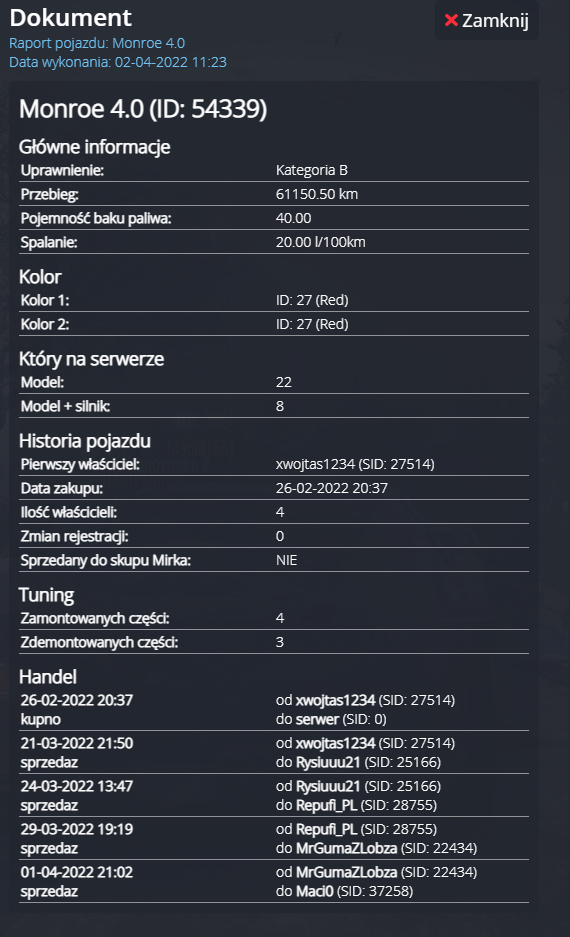
Task: Select the serwer name in the kupno row
Action: (317, 719)
